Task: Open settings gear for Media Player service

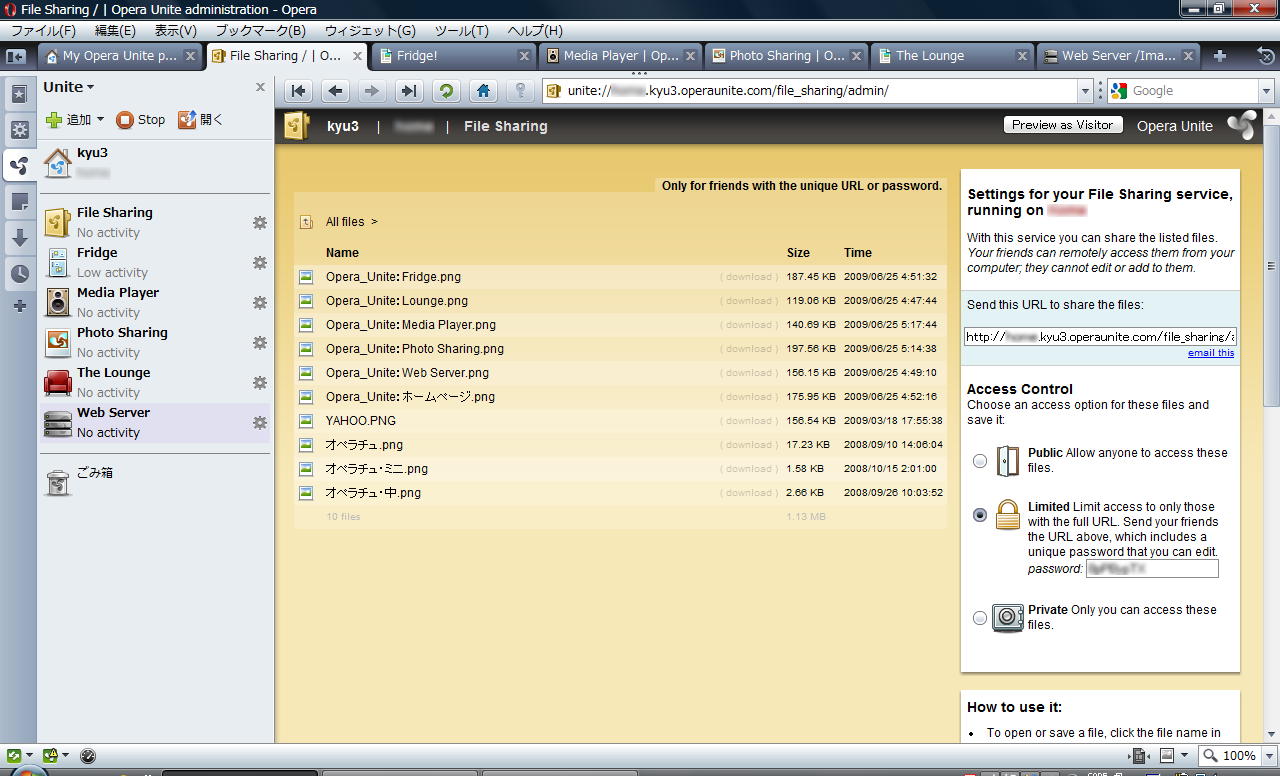Action: coord(260,302)
